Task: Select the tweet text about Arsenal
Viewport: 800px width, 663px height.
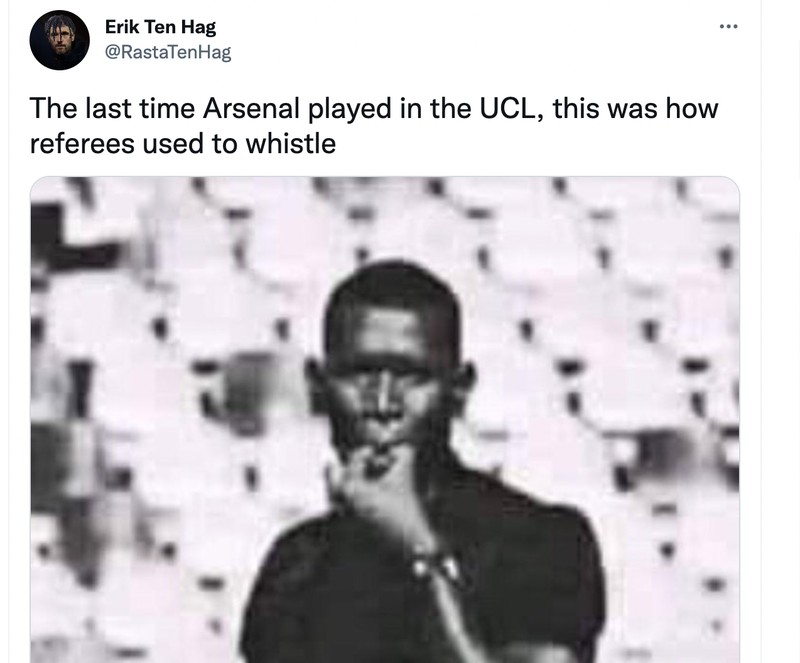Action: [370, 120]
